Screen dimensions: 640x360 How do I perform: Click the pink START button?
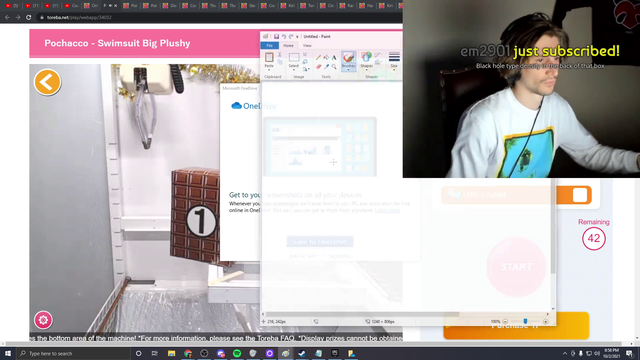516,267
